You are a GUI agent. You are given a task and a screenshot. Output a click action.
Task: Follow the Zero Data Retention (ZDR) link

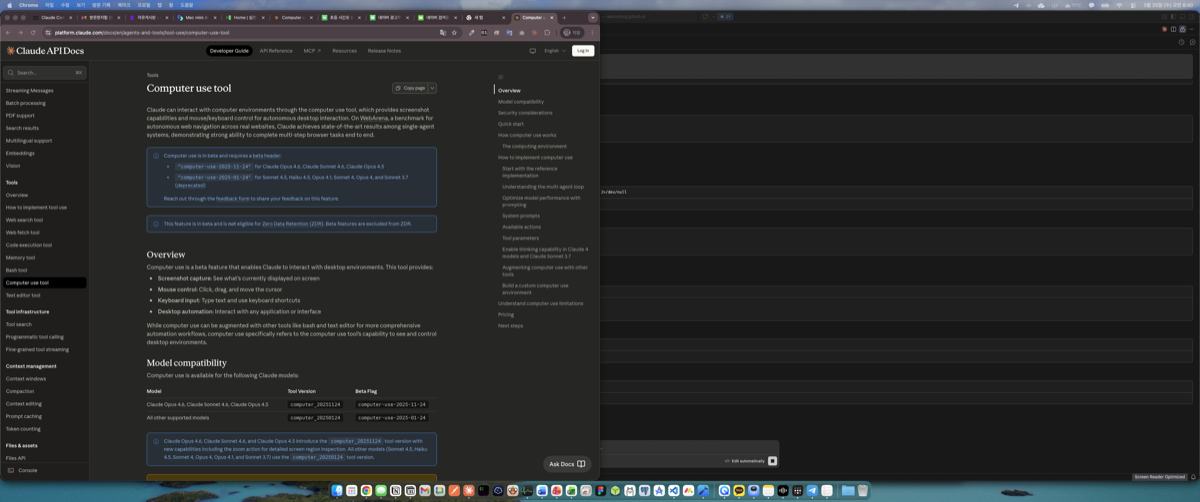pyautogui.click(x=295, y=224)
